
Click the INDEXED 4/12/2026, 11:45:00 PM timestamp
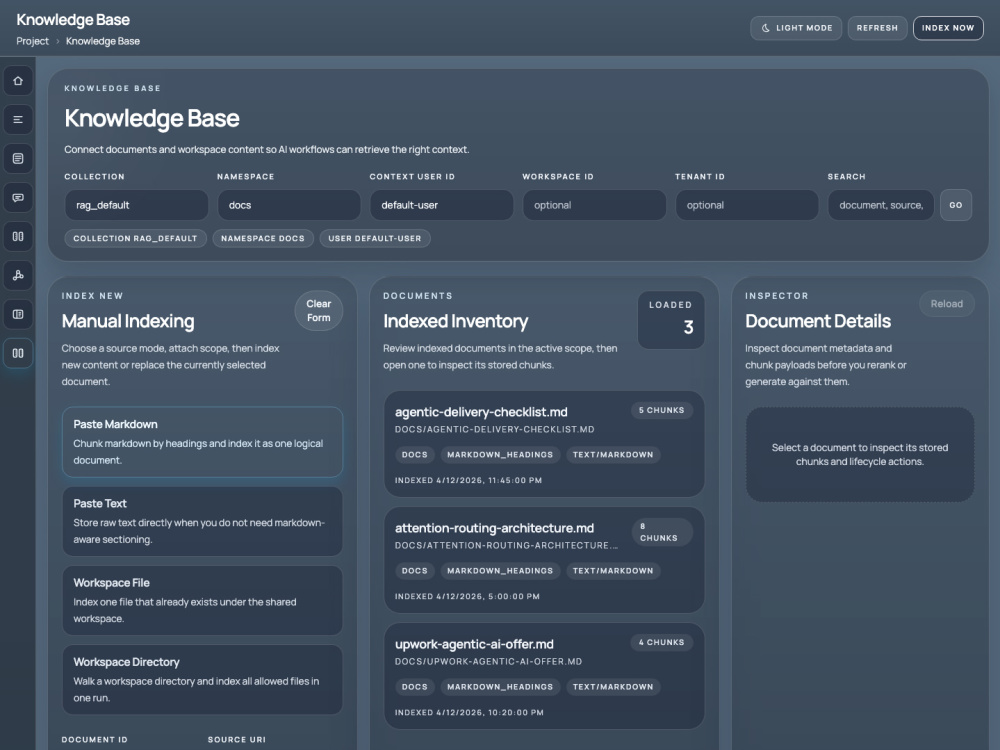pos(468,480)
